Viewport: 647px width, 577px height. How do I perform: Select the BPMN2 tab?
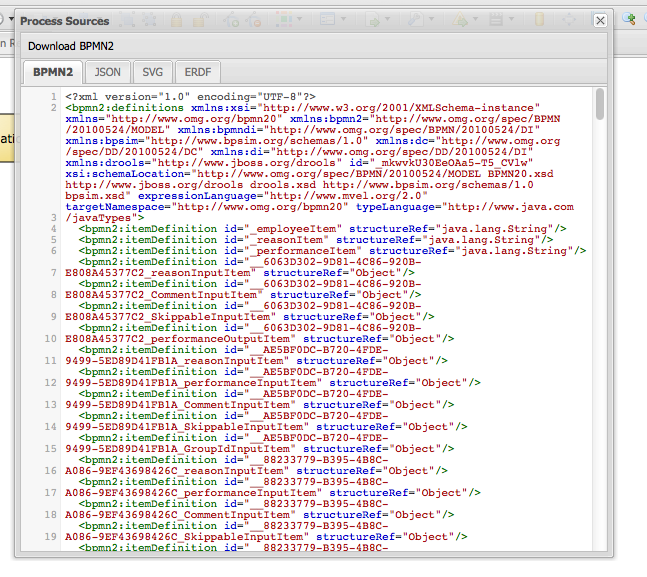coord(52,72)
